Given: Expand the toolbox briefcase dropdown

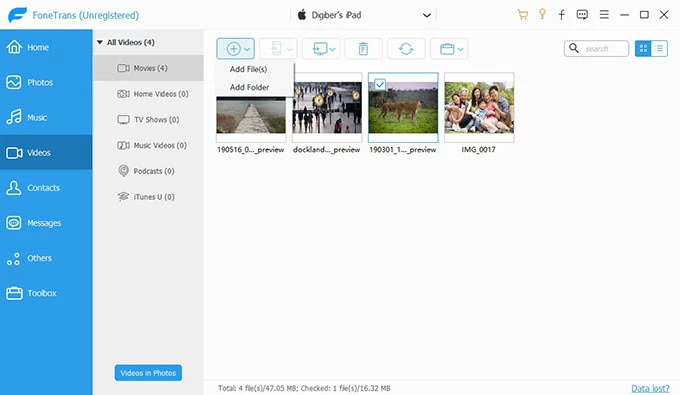Looking at the screenshot, I should click(x=461, y=49).
